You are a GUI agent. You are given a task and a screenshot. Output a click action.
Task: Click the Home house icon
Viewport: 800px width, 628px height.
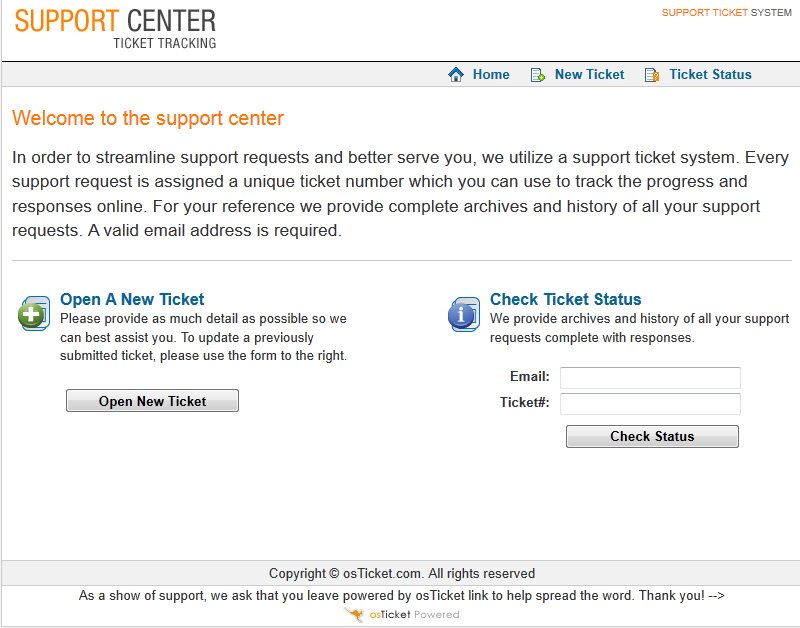click(456, 75)
